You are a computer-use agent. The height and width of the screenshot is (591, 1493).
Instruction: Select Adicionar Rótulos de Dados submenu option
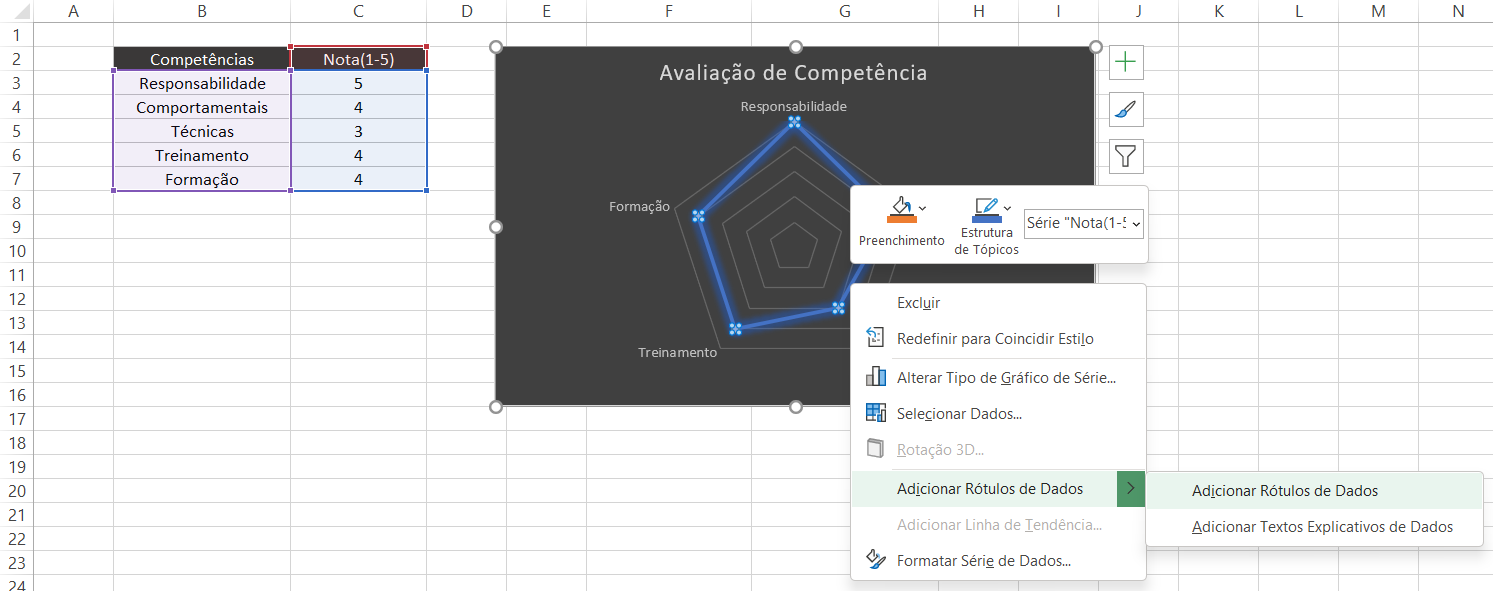click(1285, 490)
